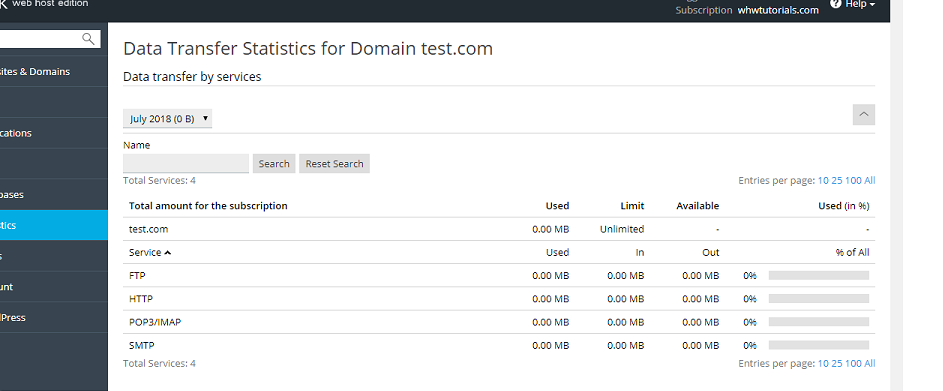Click the 'Data transfer by services' heading
The height and width of the screenshot is (391, 943).
(192, 76)
